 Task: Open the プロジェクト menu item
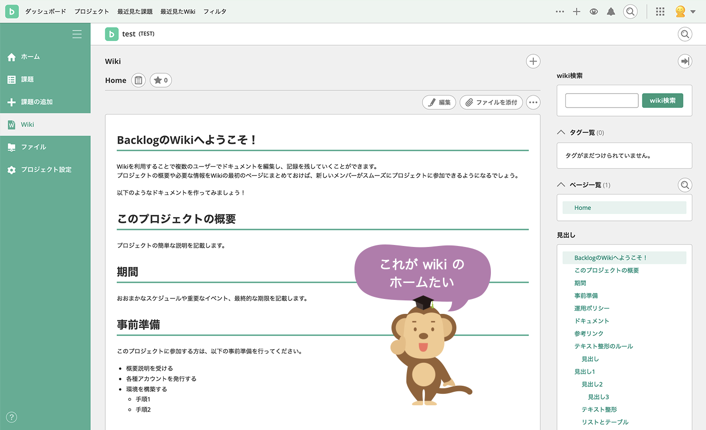pos(92,11)
